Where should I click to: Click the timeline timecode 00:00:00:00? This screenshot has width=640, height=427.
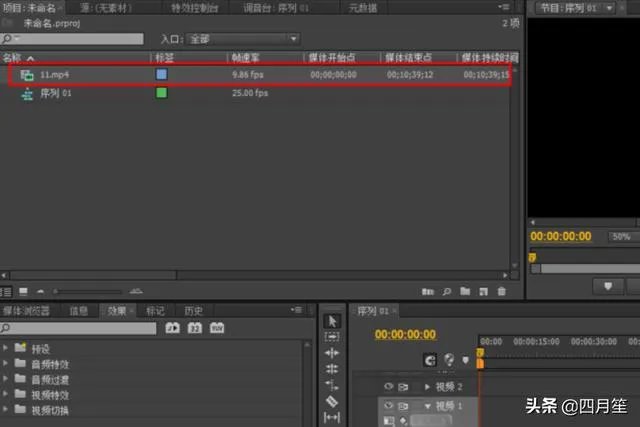coord(405,334)
